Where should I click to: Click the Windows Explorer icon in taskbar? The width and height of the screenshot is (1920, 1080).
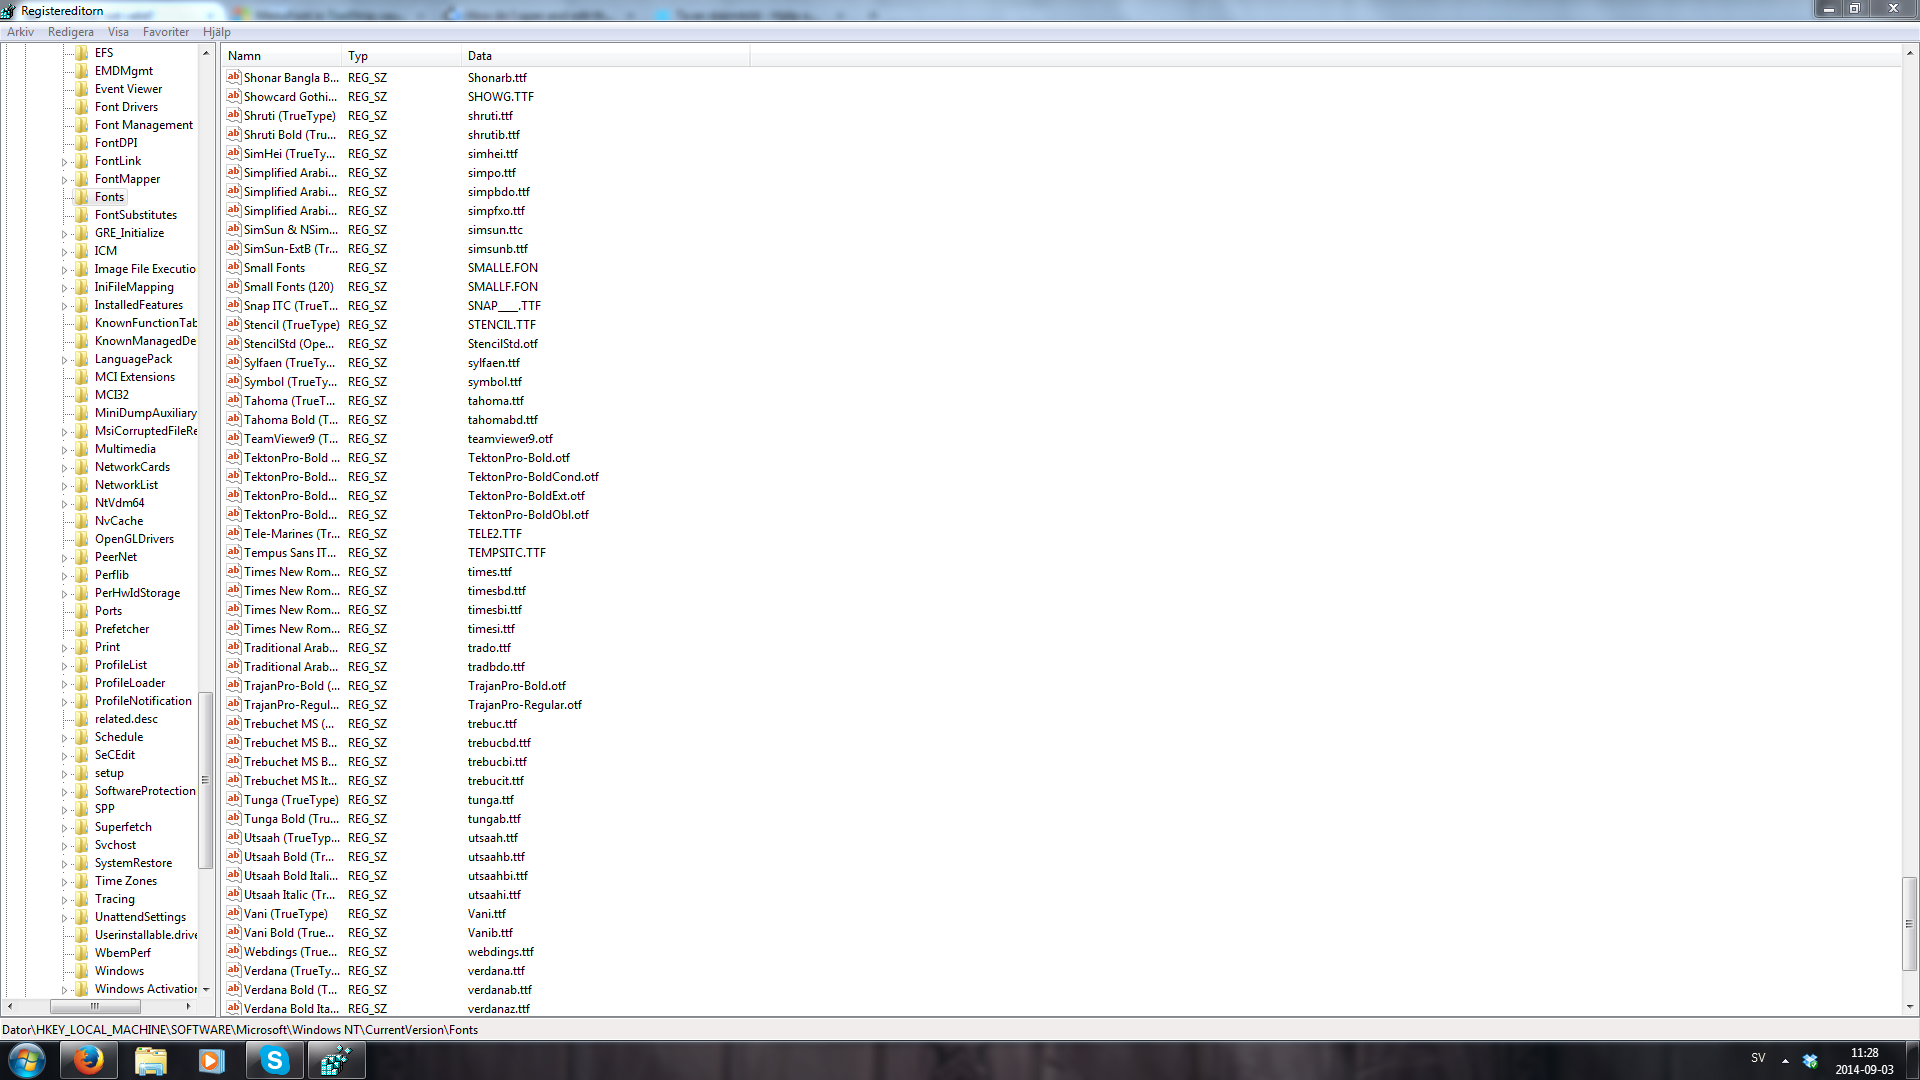pos(148,1060)
